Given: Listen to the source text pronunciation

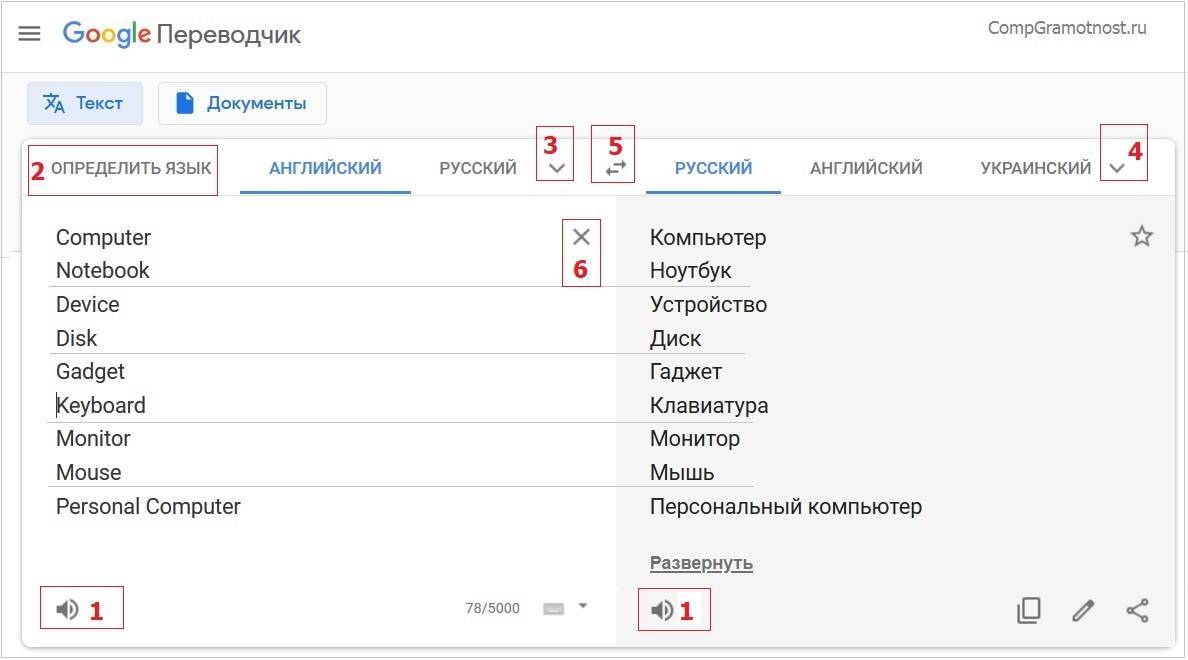Looking at the screenshot, I should (x=67, y=609).
